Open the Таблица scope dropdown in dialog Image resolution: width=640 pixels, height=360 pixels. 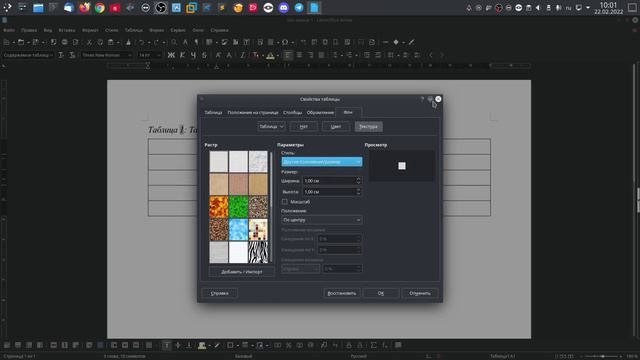coord(271,127)
